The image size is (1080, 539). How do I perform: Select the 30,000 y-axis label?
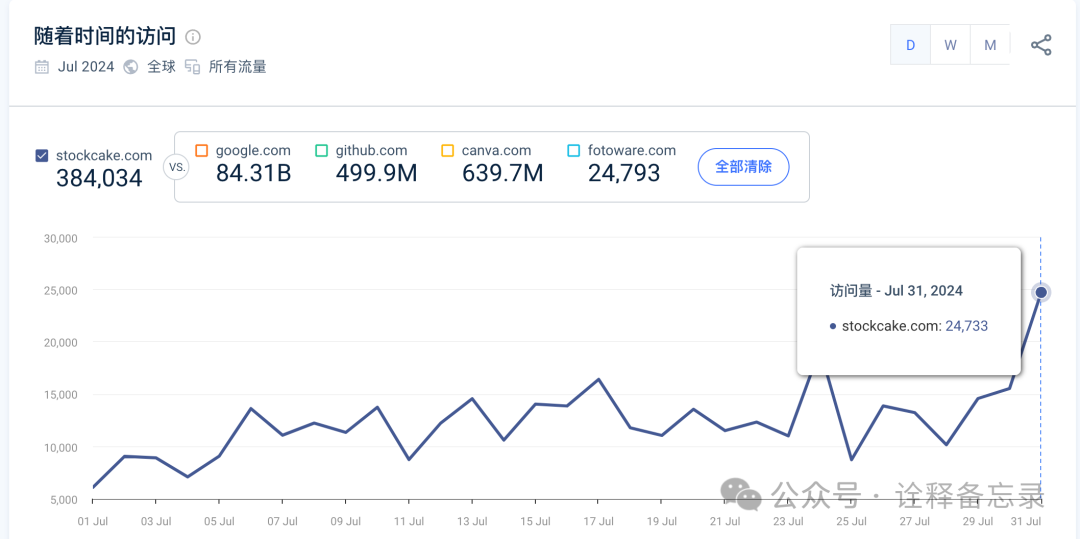[61, 238]
